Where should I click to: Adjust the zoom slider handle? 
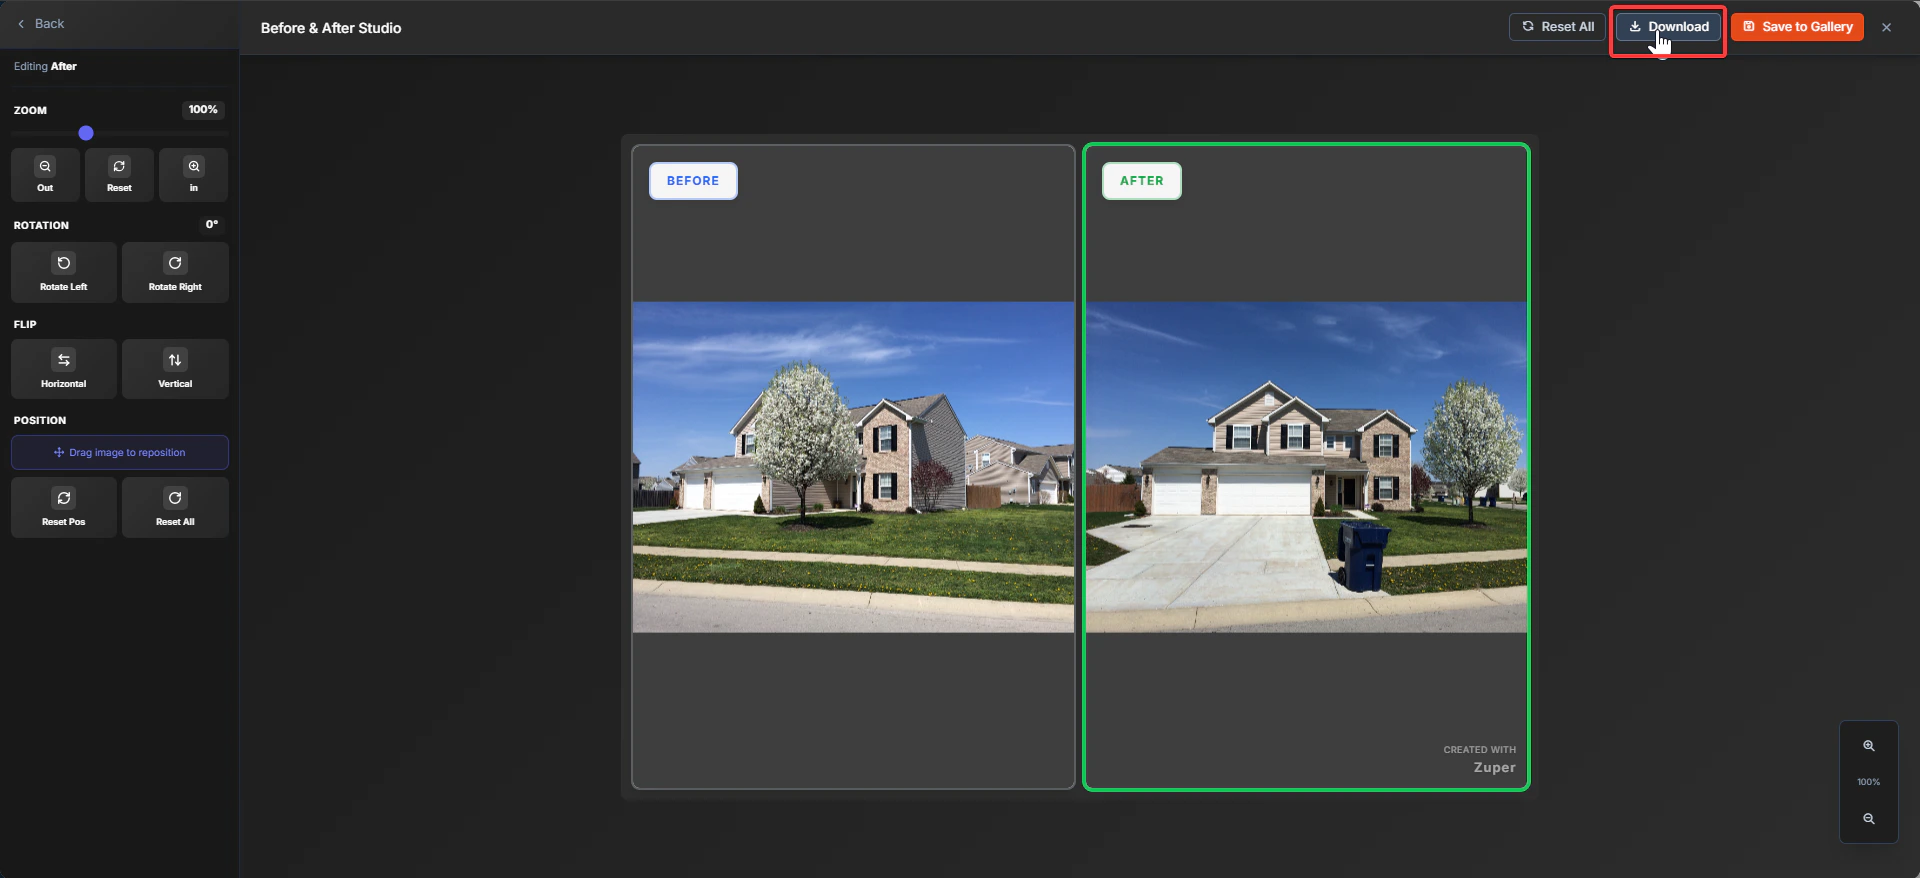click(86, 133)
